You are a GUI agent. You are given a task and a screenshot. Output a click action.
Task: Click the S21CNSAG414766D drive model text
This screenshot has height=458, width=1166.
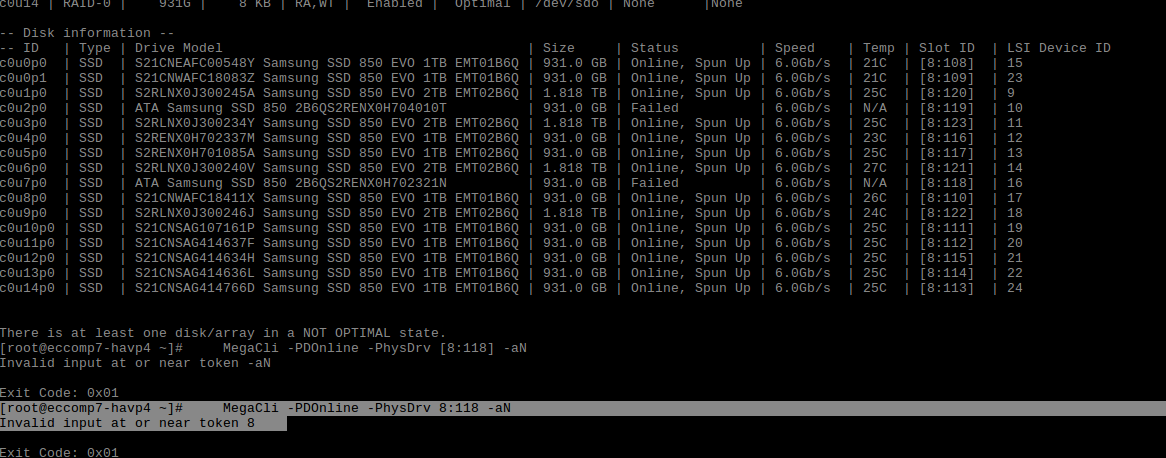195,288
